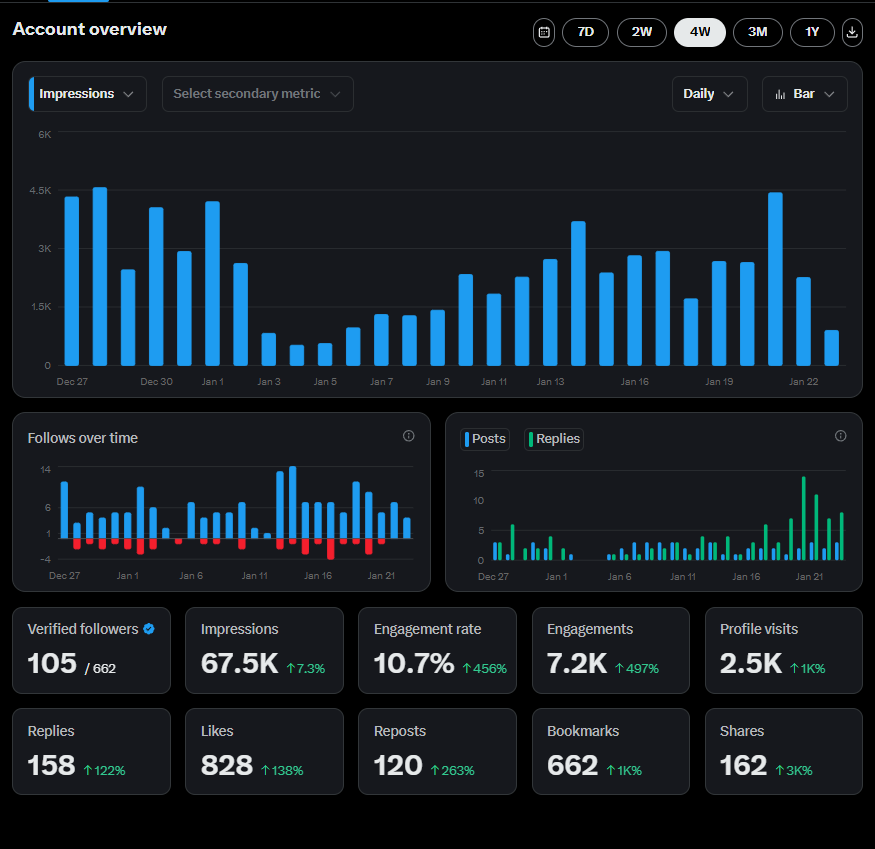This screenshot has height=849, width=875.
Task: Open the Daily frequency dropdown
Action: 710,93
